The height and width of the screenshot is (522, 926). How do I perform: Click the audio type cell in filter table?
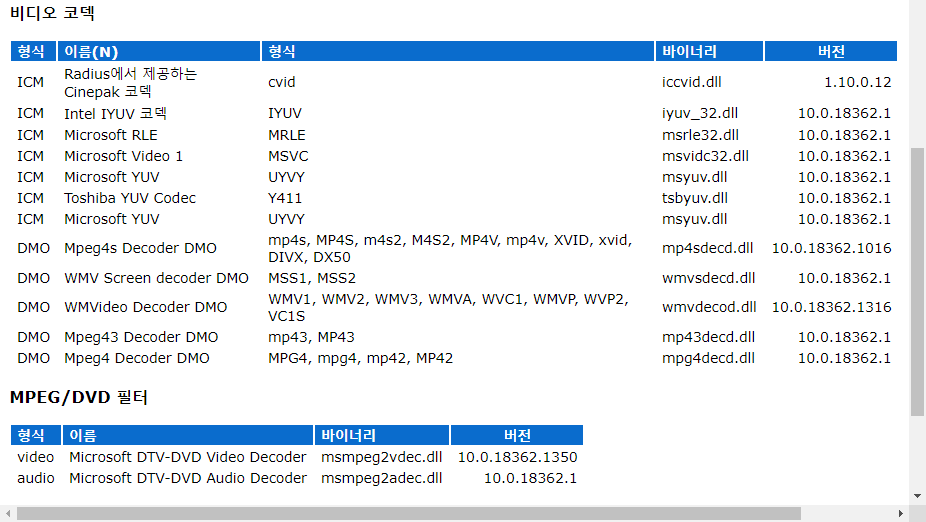(35, 478)
